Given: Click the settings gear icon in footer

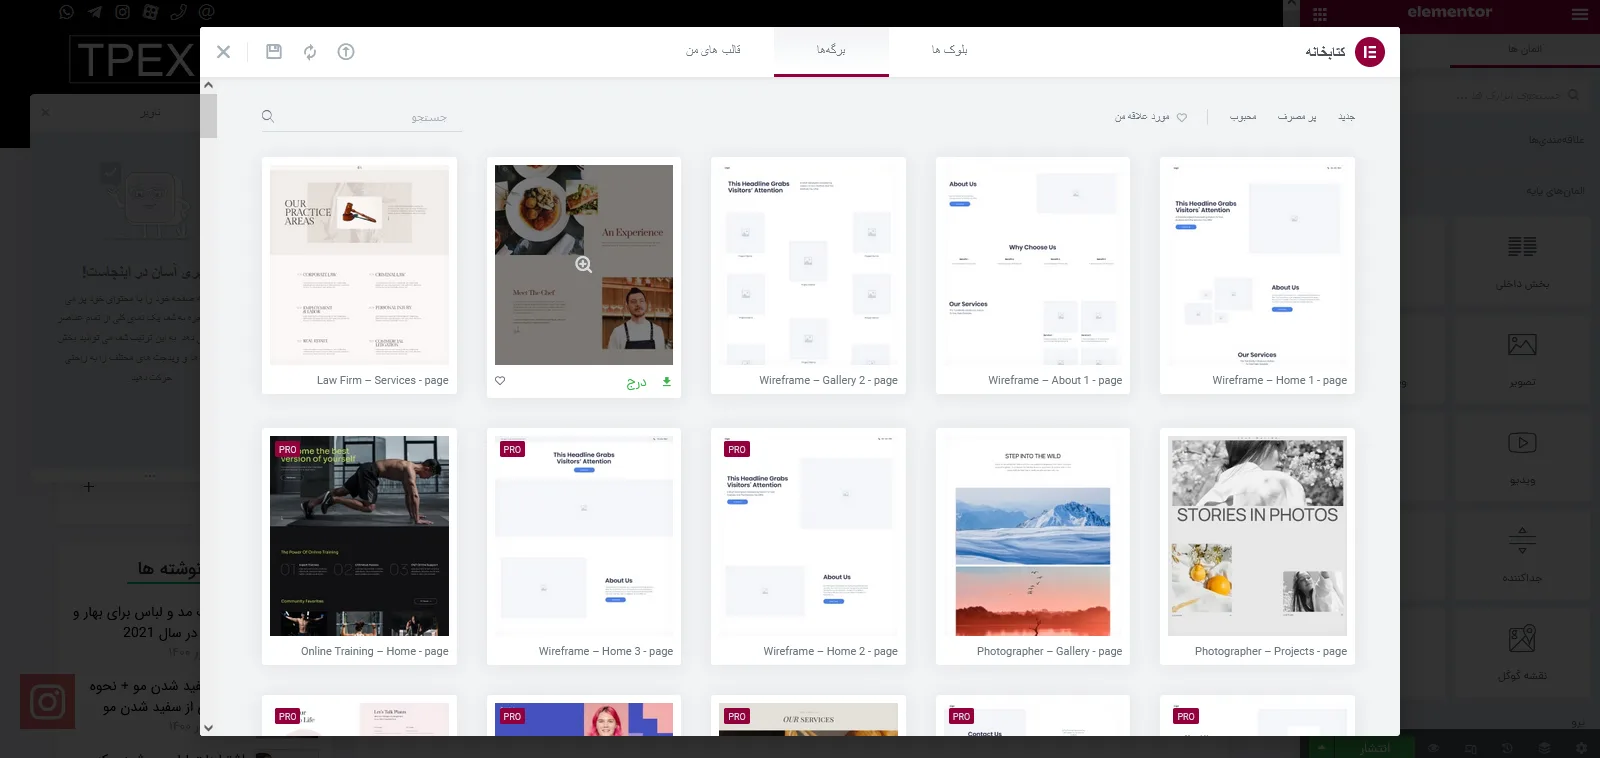Looking at the screenshot, I should pyautogui.click(x=1581, y=748).
